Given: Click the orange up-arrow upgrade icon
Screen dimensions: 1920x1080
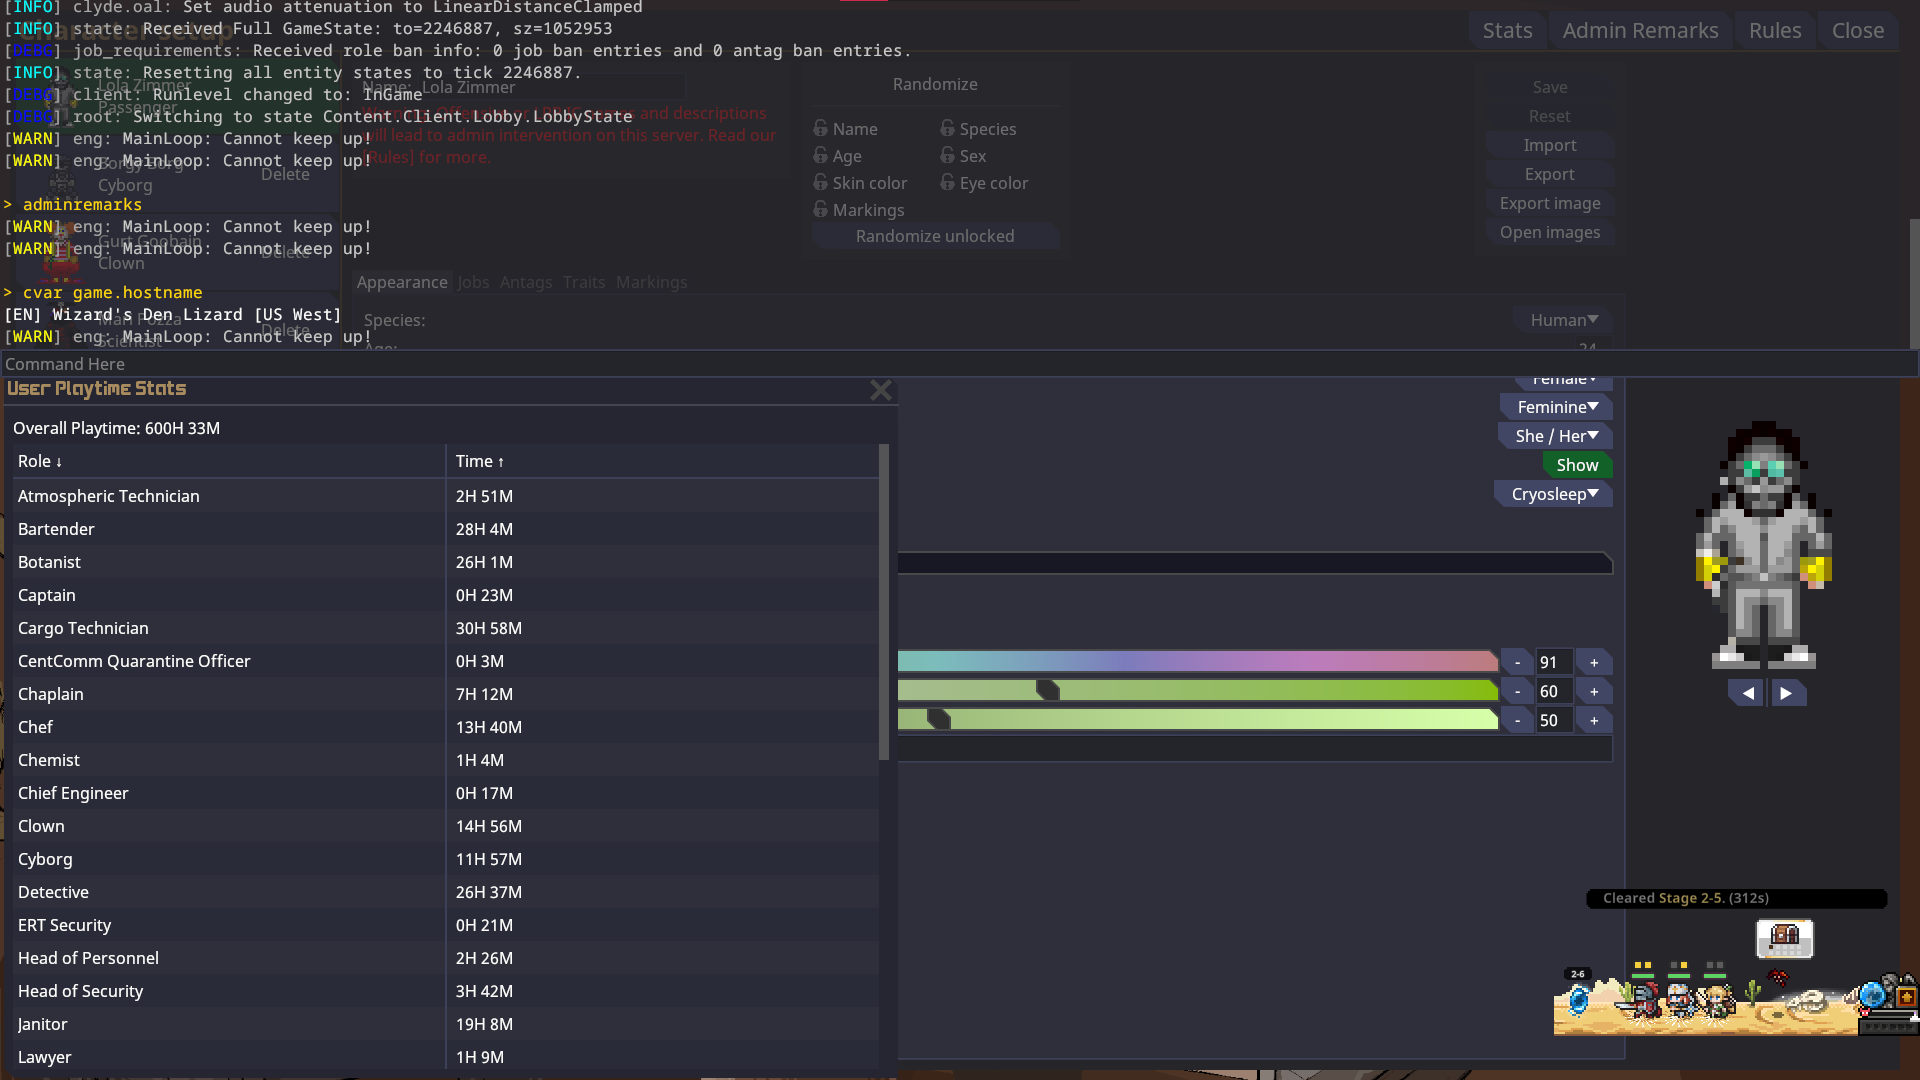Looking at the screenshot, I should tap(1906, 997).
